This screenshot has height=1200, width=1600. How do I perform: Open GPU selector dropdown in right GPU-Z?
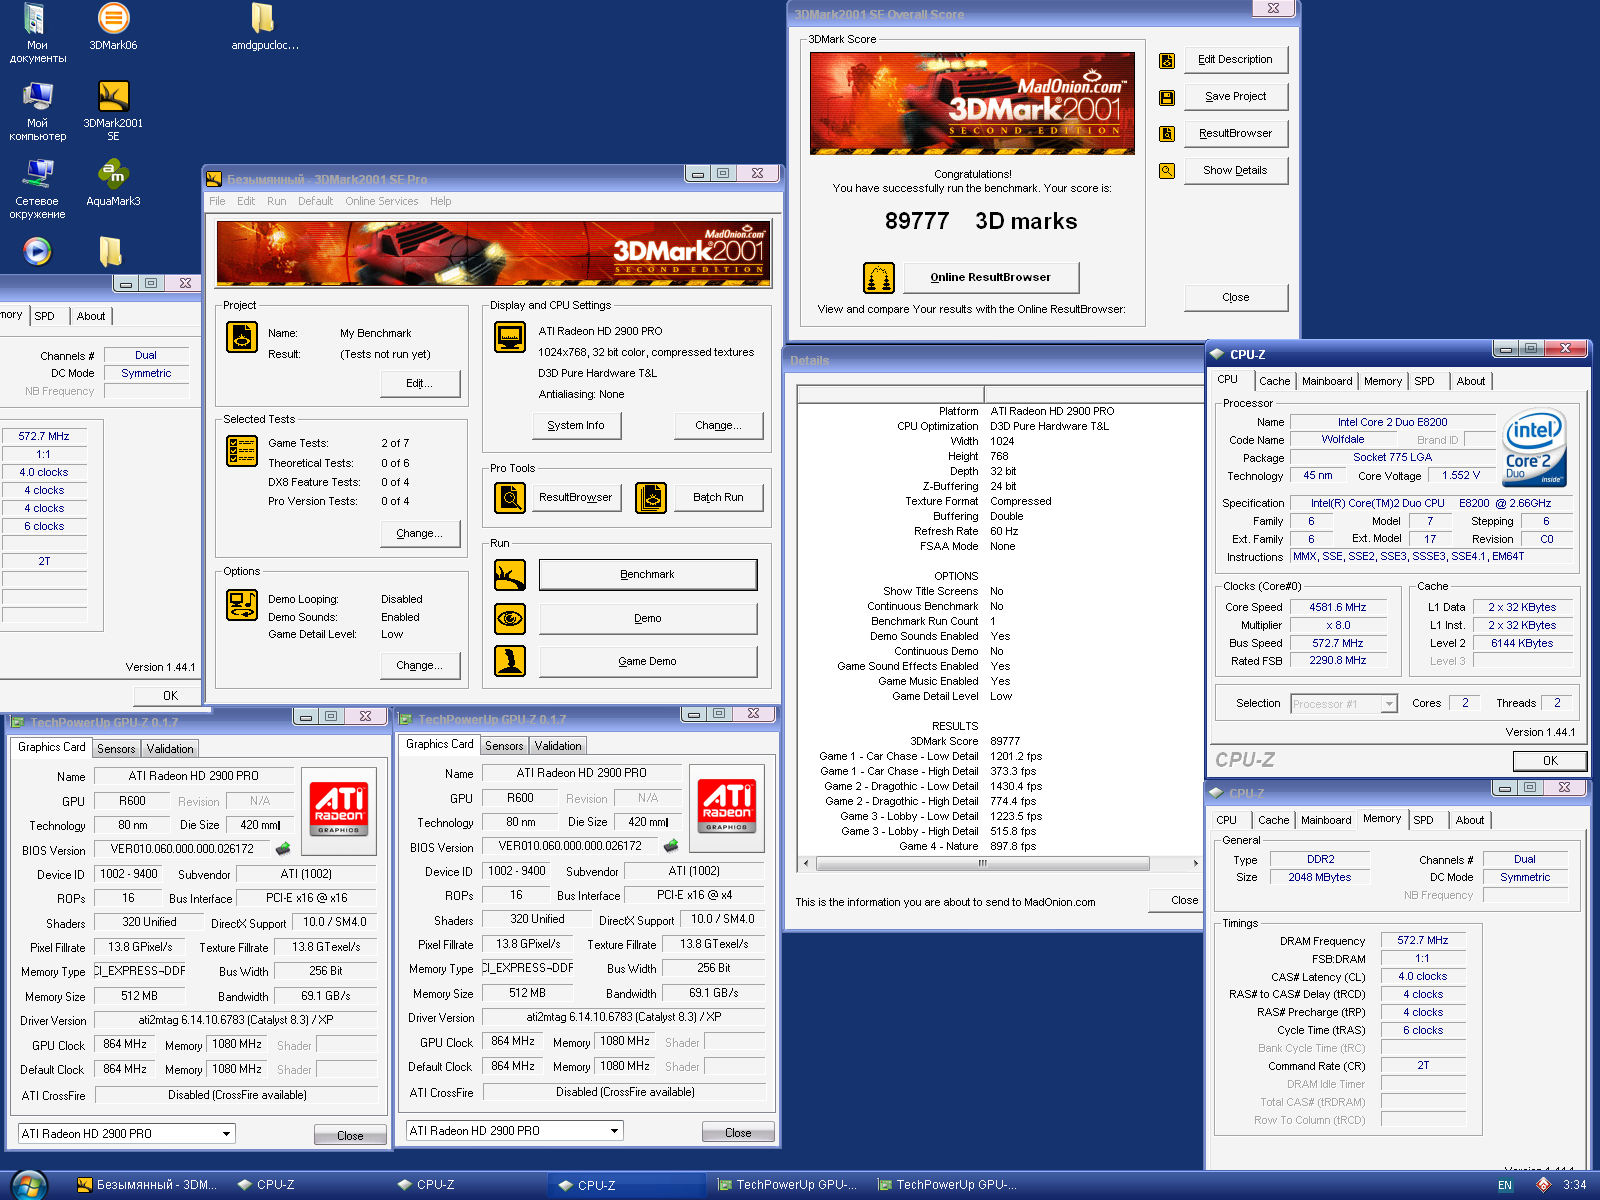click(614, 1131)
